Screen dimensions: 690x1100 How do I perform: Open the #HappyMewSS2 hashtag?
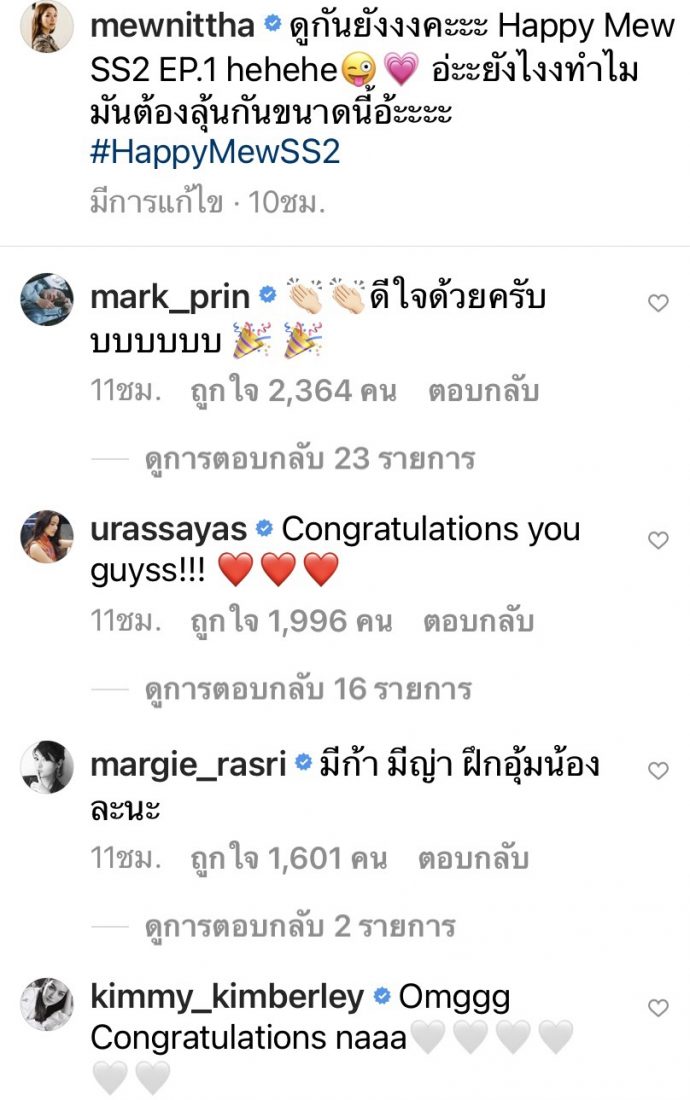tap(215, 152)
